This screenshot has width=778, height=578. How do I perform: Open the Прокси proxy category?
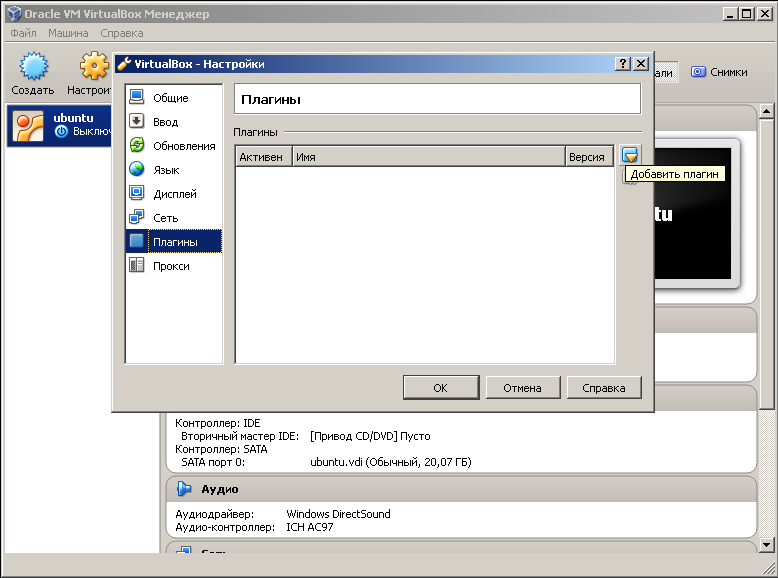click(x=174, y=266)
